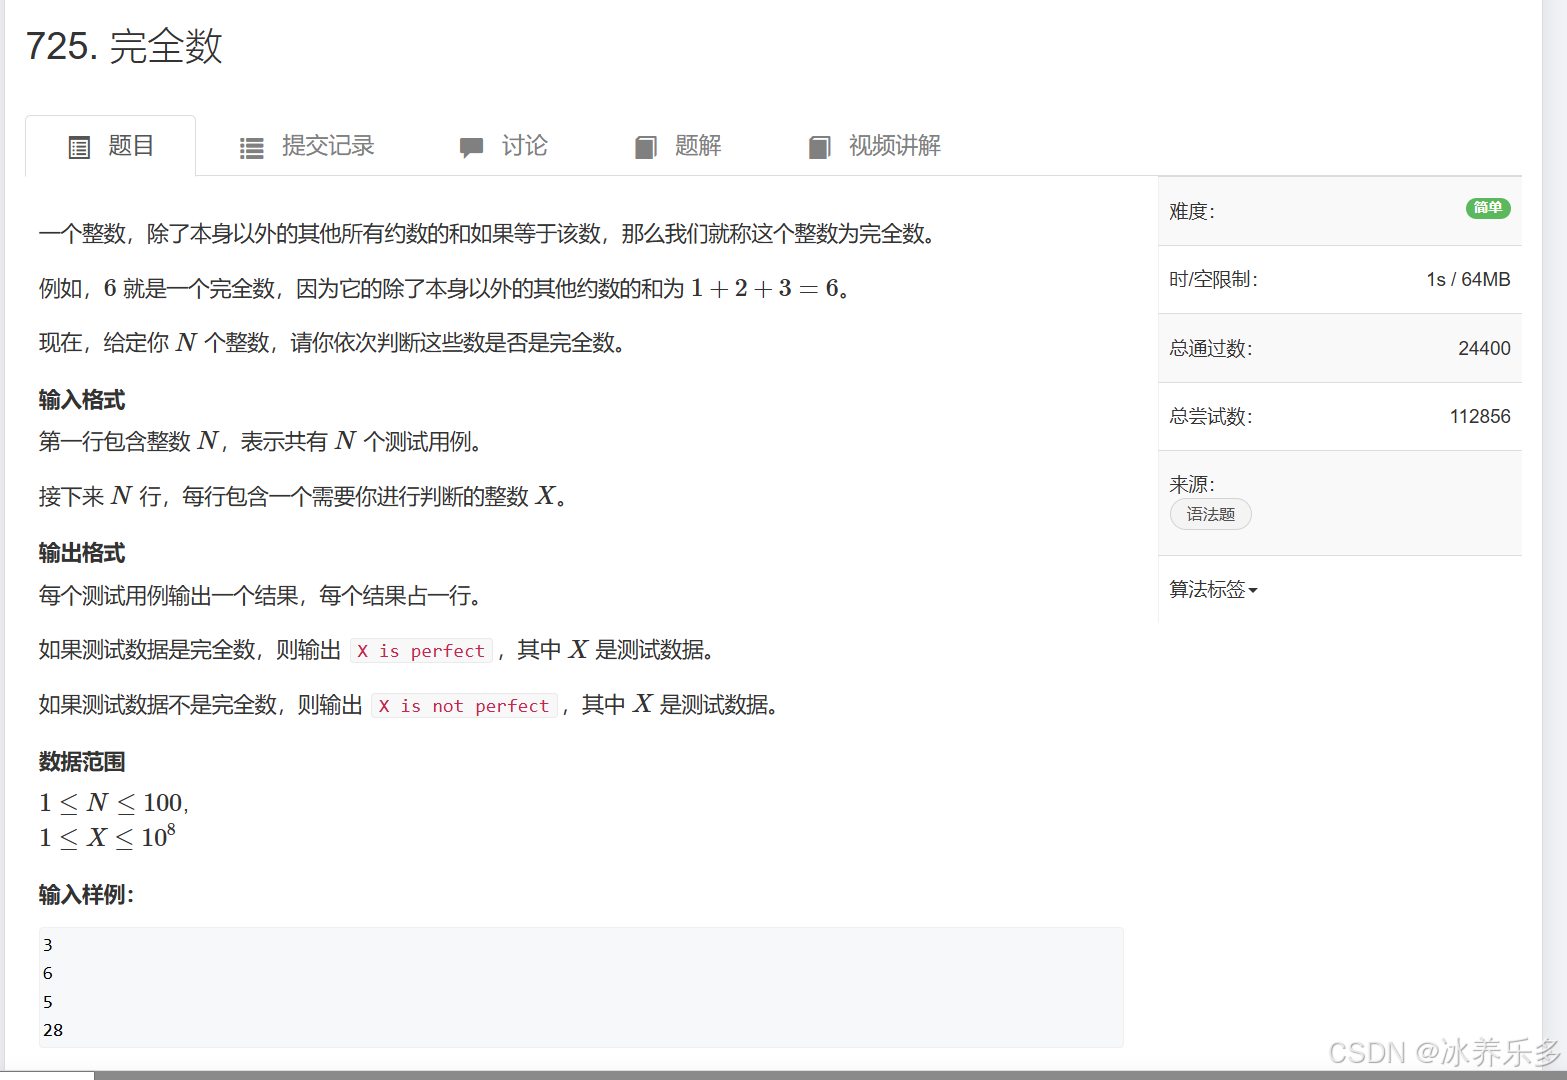Click the 语法题 source tag
This screenshot has height=1080, width=1567.
[x=1210, y=513]
